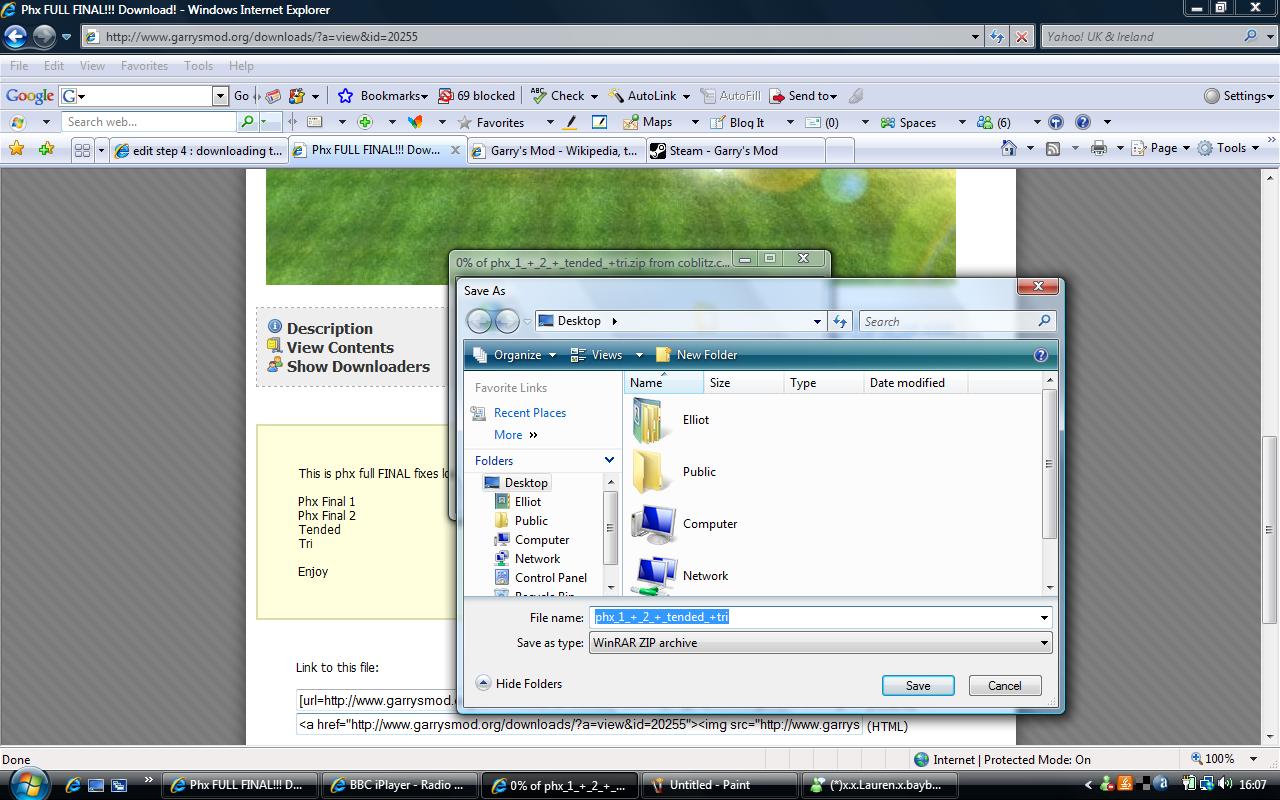The height and width of the screenshot is (800, 1280).
Task: Click the Send to icon
Action: [777, 96]
